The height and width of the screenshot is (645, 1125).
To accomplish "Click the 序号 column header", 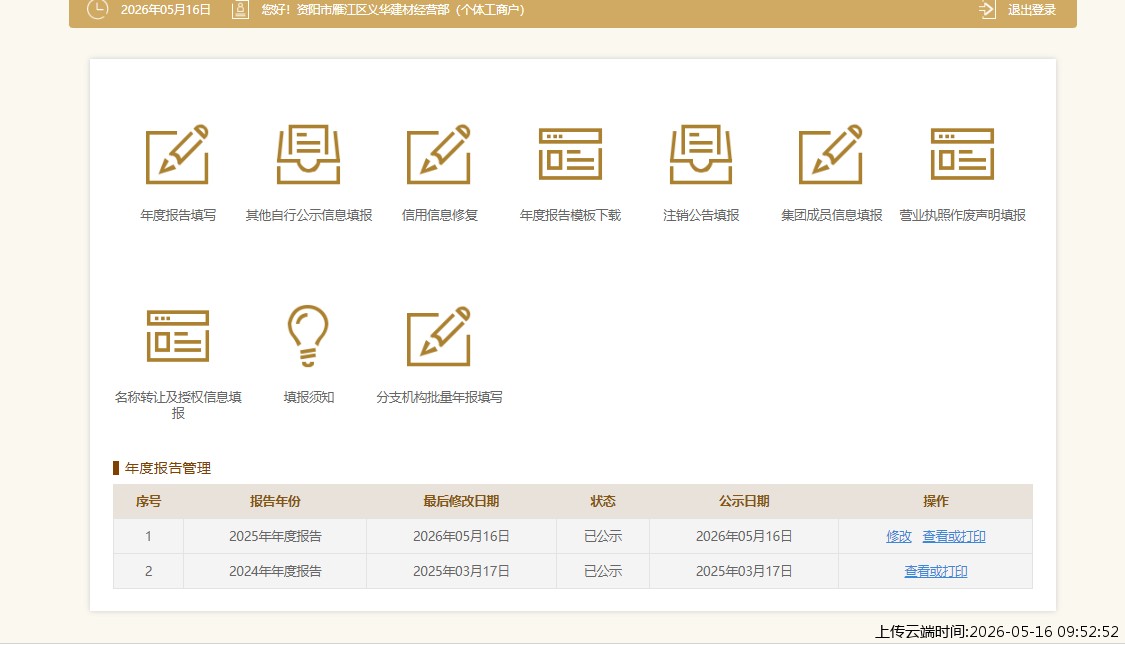I will (x=149, y=501).
